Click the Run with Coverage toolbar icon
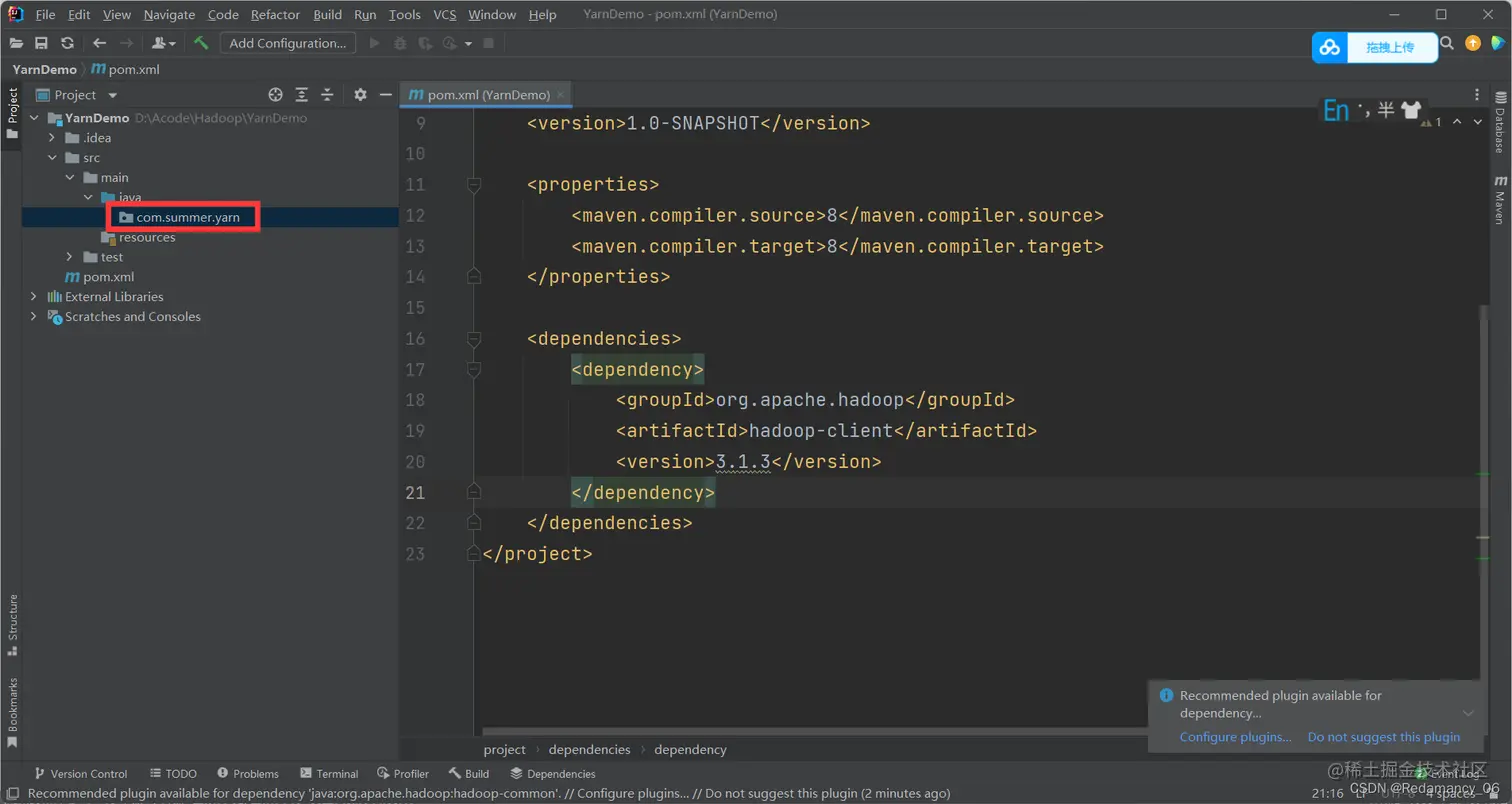1512x804 pixels. pos(425,43)
